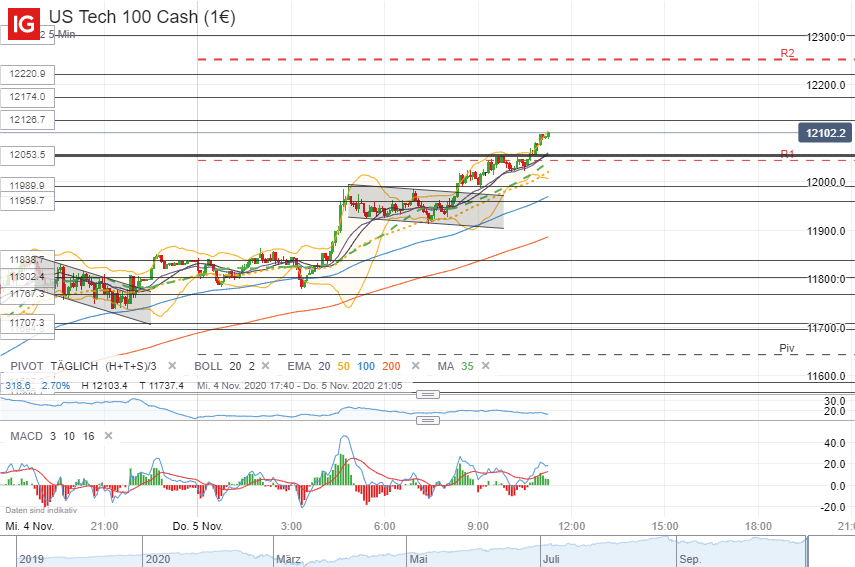The image size is (855, 567).
Task: Select the EMA 100 period value
Action: click(x=366, y=366)
